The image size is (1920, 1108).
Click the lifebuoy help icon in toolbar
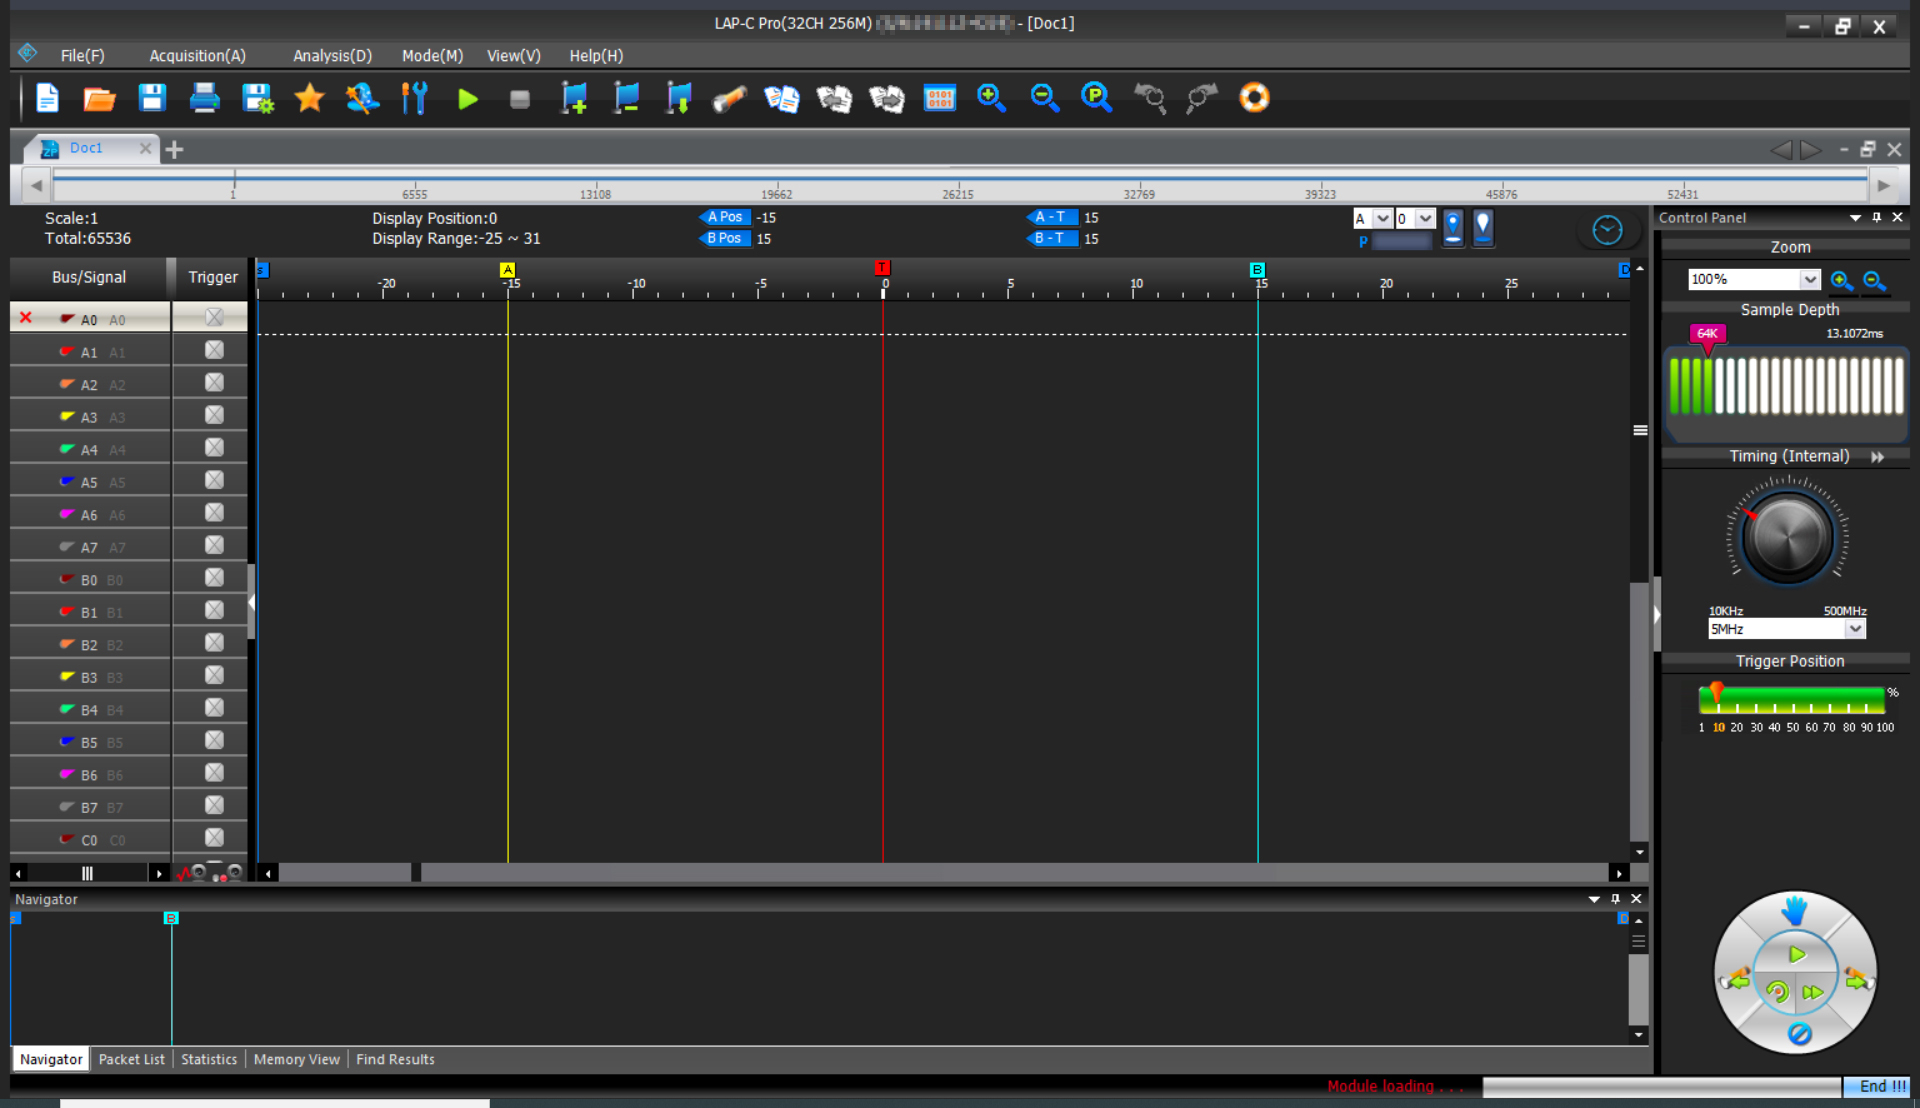click(x=1254, y=98)
